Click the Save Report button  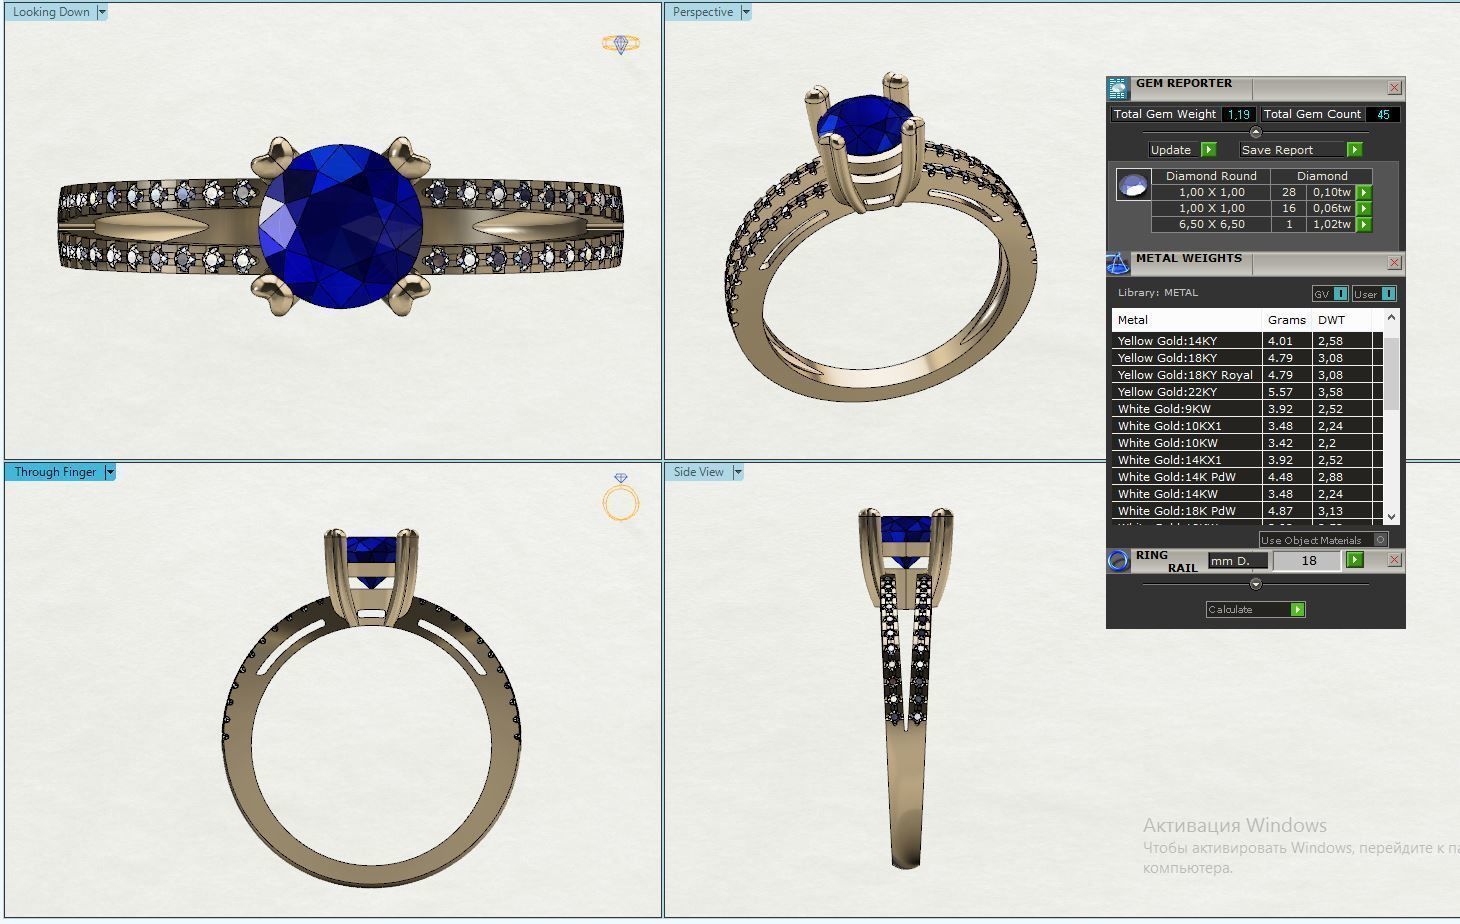(x=1292, y=149)
